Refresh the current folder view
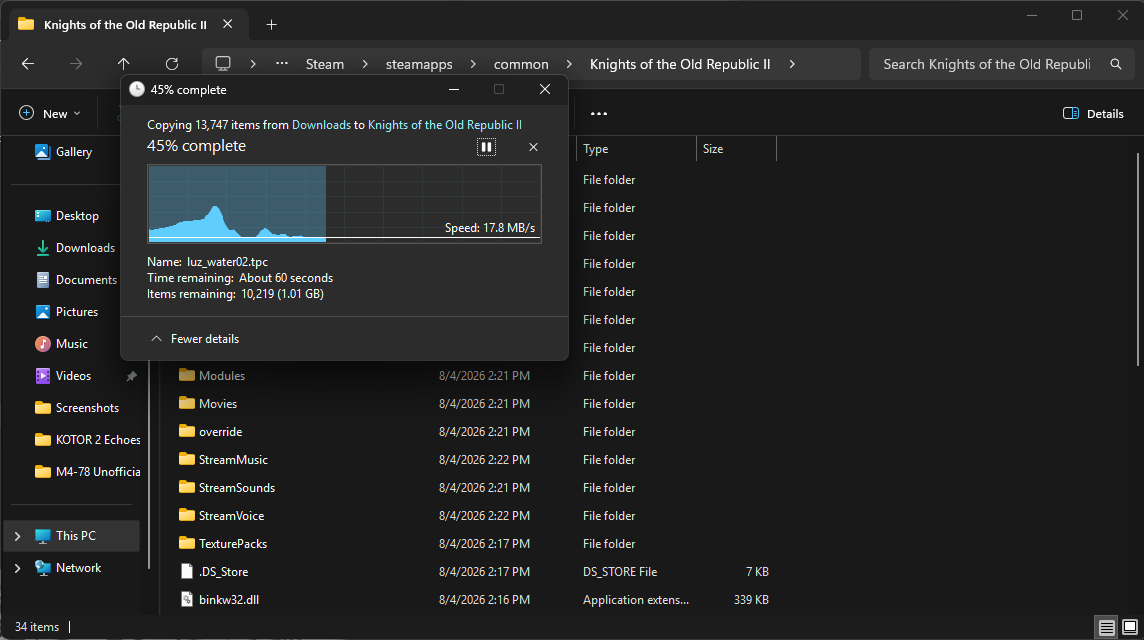Image resolution: width=1144 pixels, height=640 pixels. [x=171, y=64]
